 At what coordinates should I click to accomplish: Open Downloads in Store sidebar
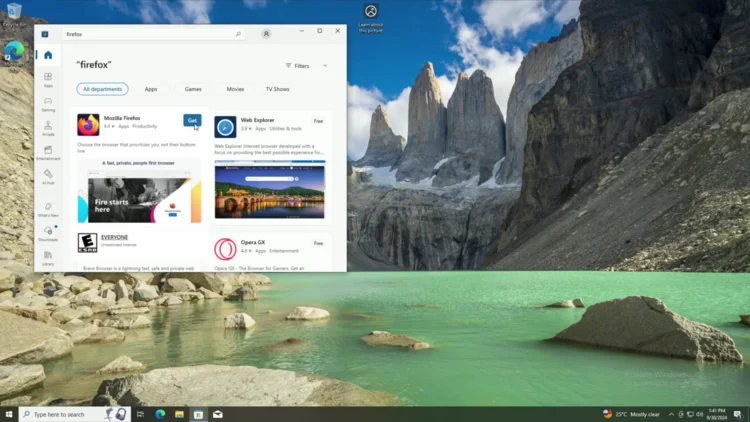click(48, 233)
